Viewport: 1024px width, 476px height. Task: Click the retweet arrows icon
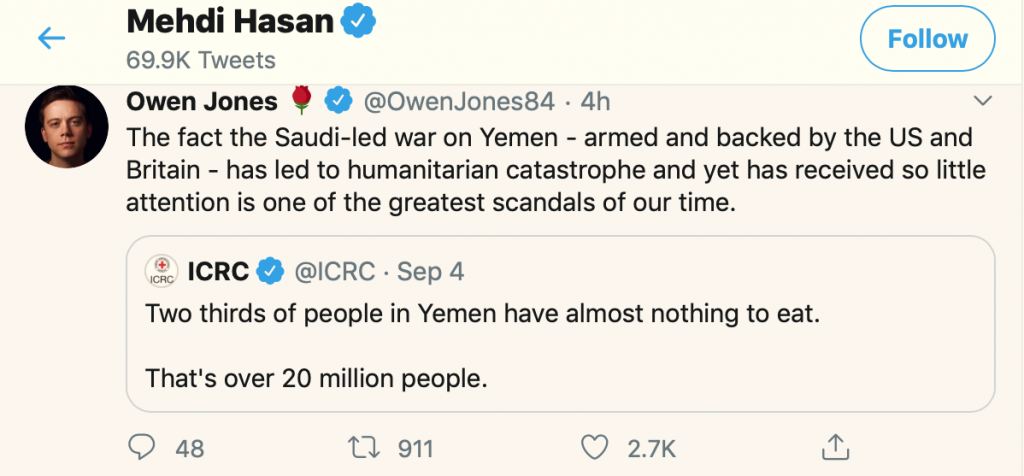click(x=371, y=447)
